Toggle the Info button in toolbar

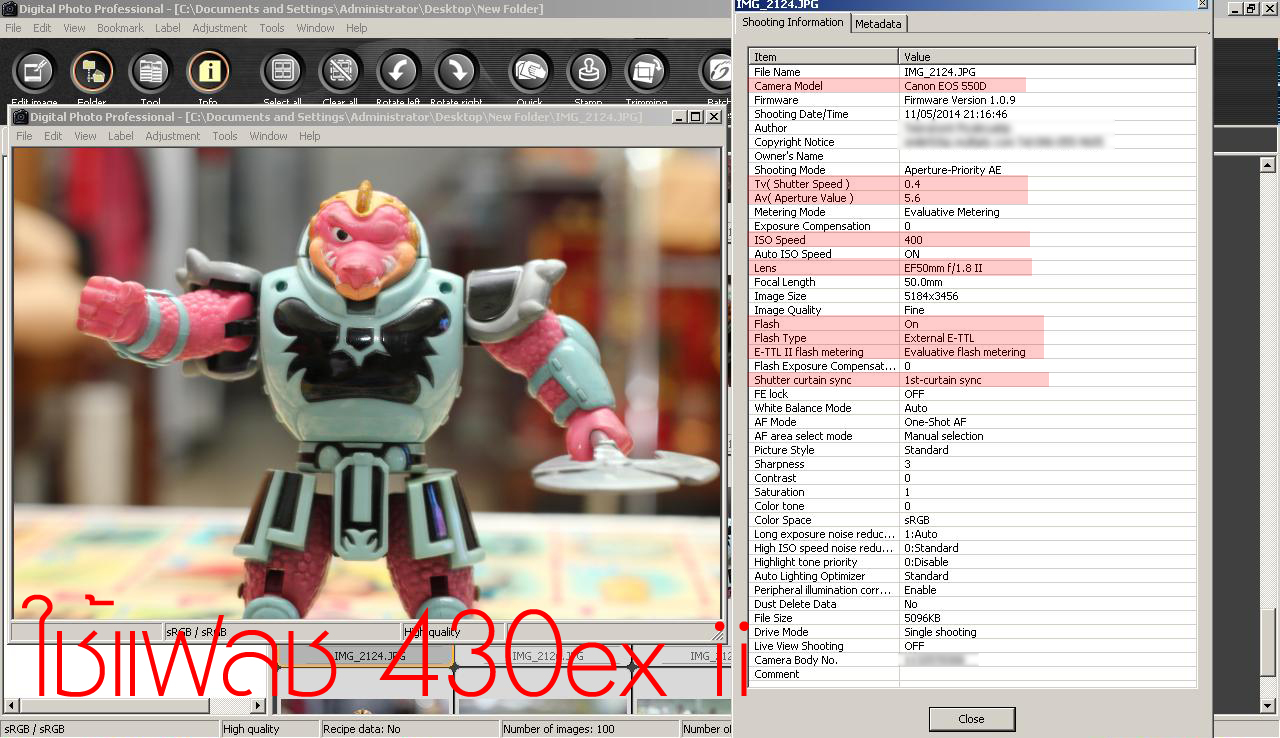click(x=208, y=72)
